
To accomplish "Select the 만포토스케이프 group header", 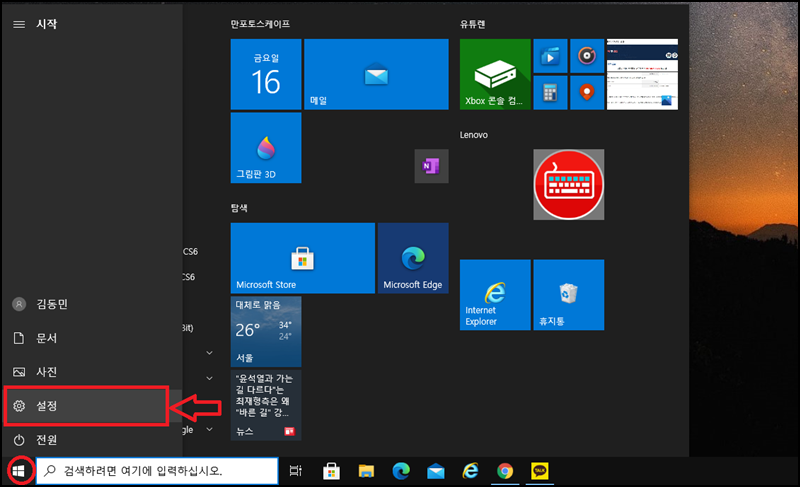I will [x=260, y=24].
